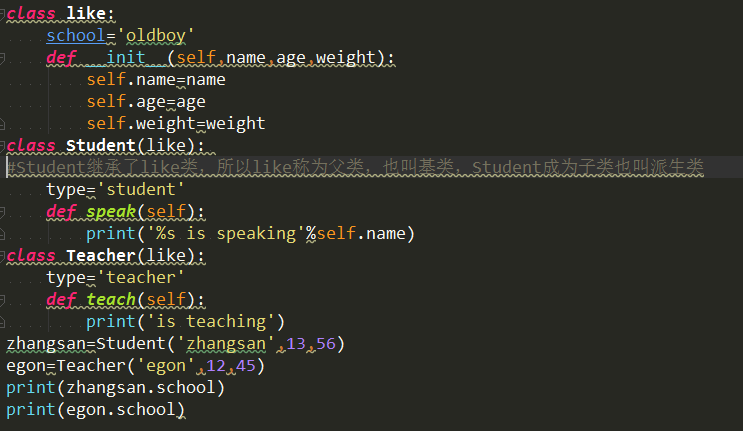
Task: Click the 'school' attribute in class like
Action: coord(76,36)
